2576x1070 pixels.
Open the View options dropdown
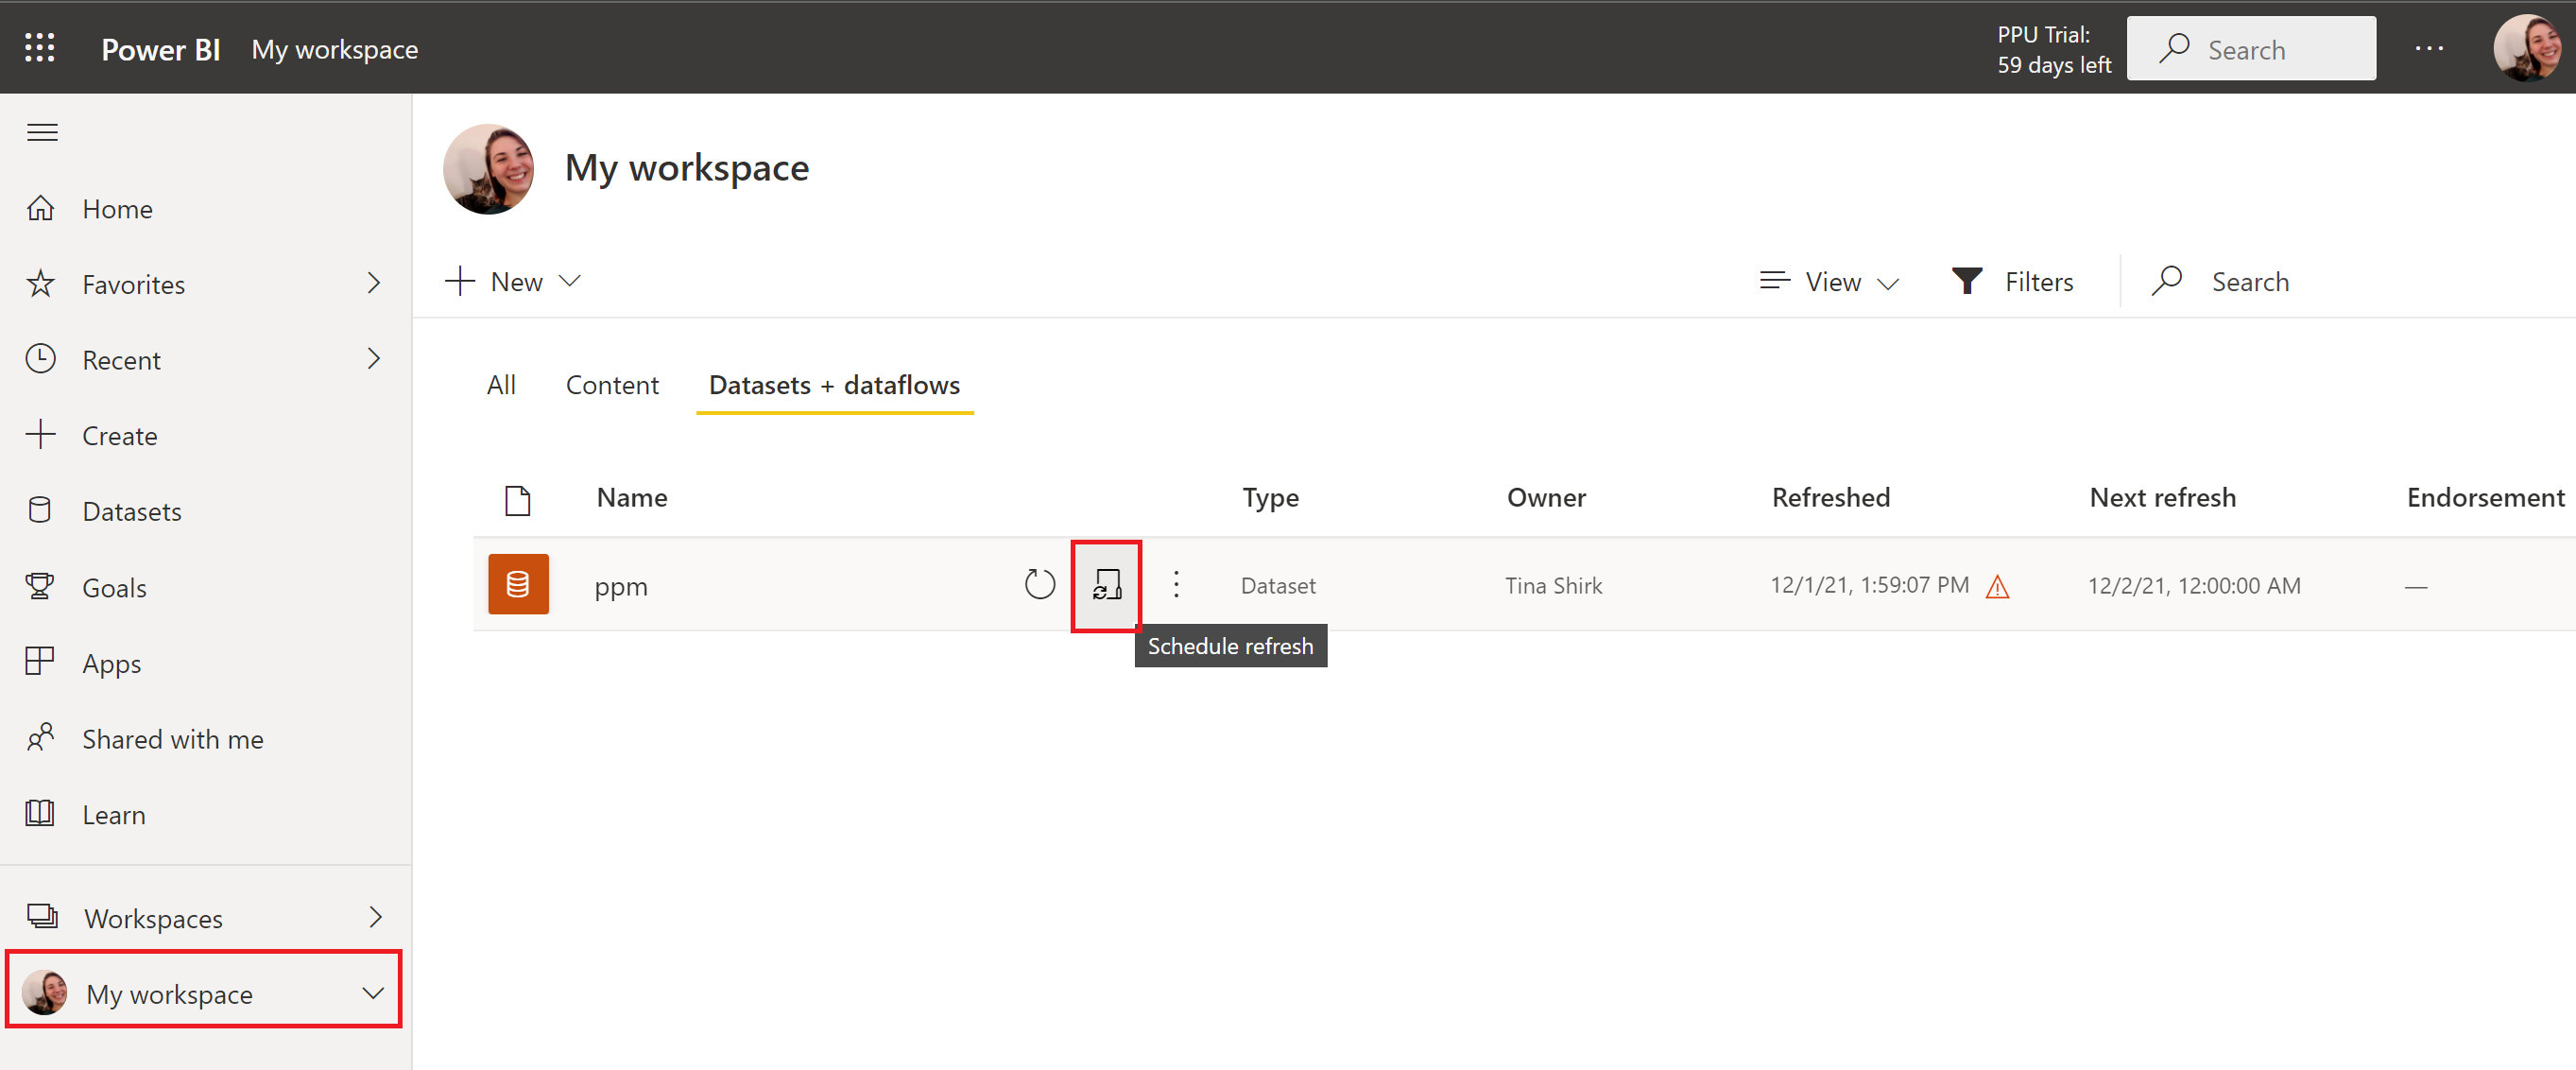pos(1829,281)
